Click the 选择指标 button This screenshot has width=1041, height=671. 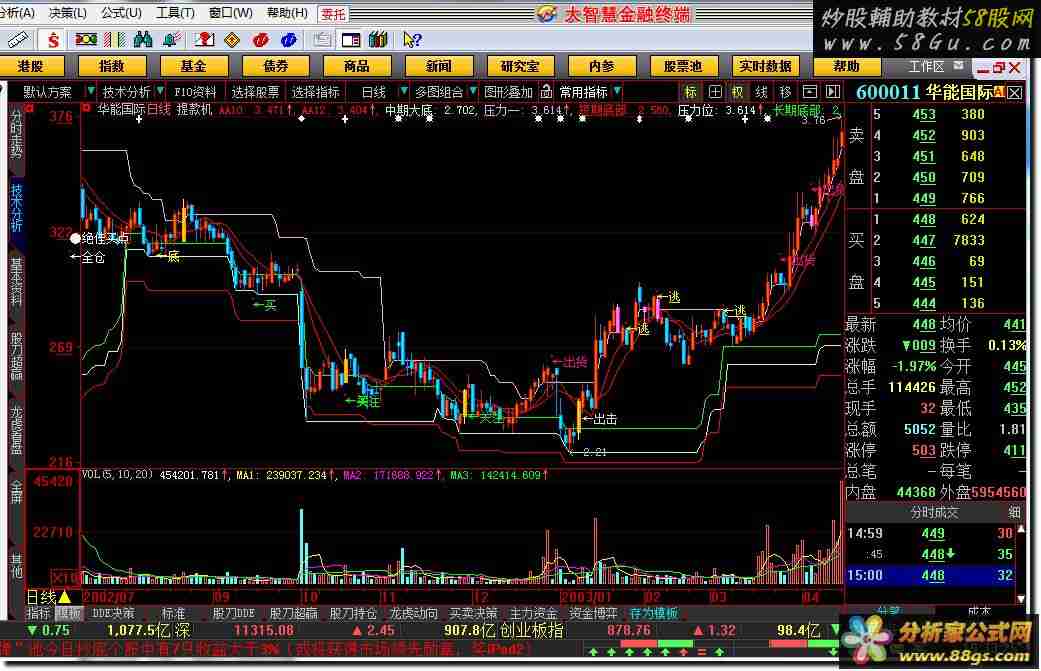pyautogui.click(x=315, y=92)
